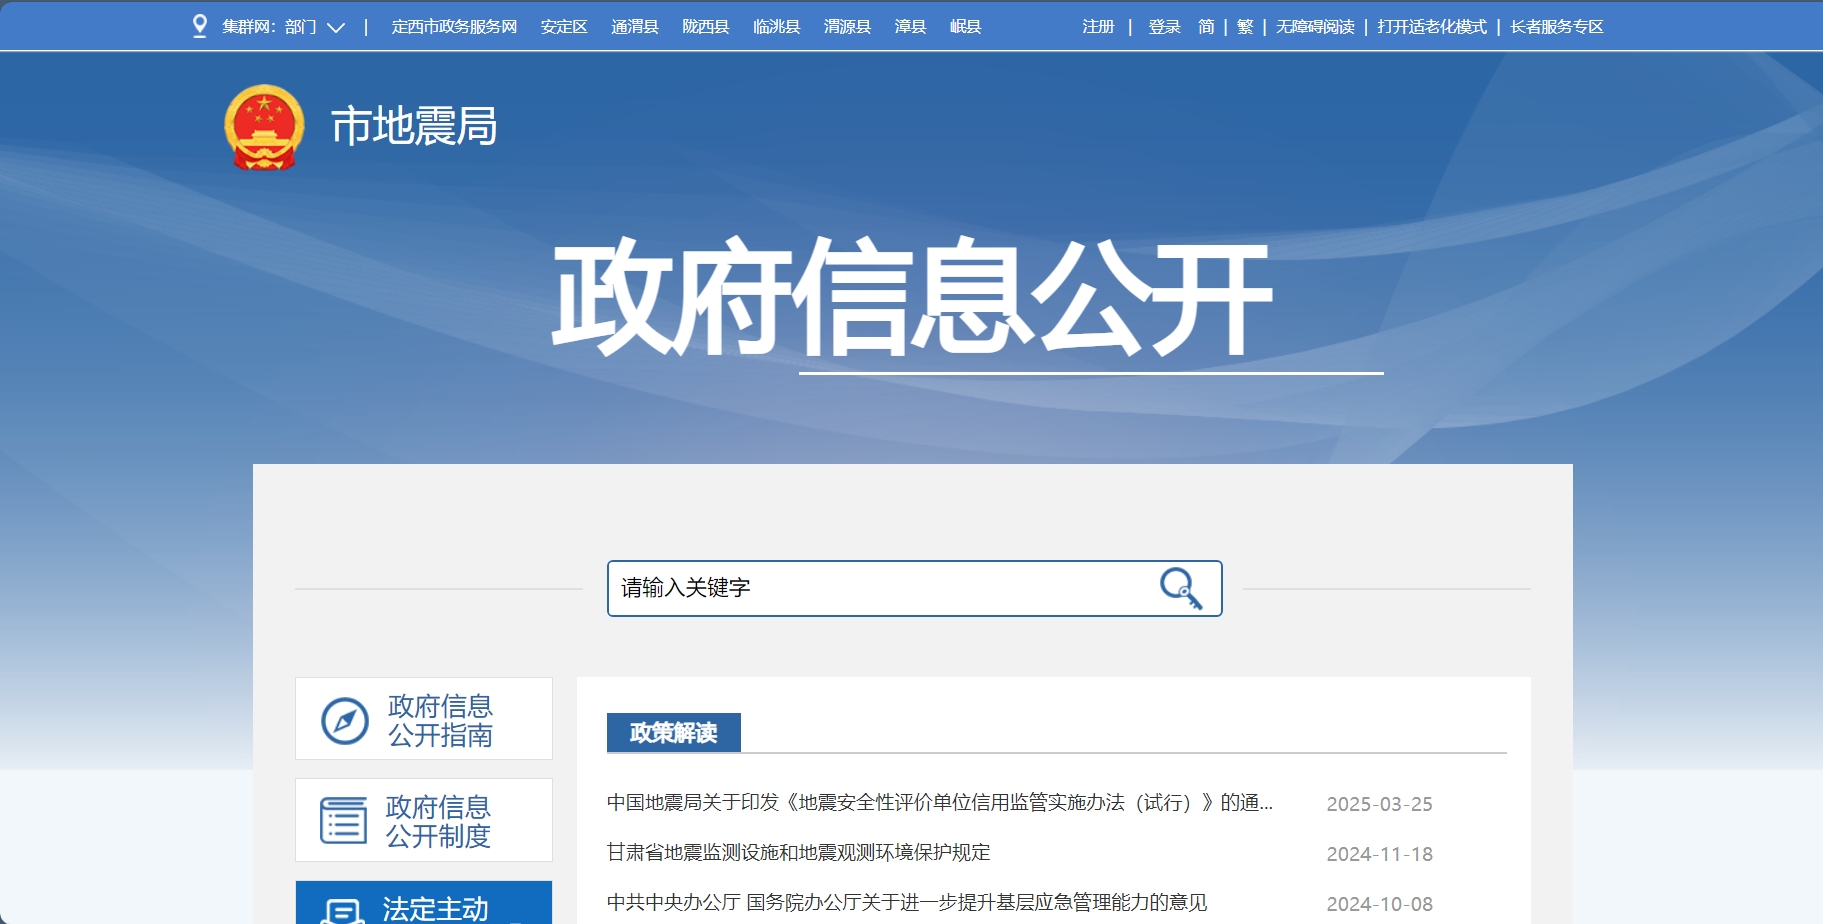The height and width of the screenshot is (924, 1823).
Task: Select the 政策解读 tab
Action: pos(673,733)
